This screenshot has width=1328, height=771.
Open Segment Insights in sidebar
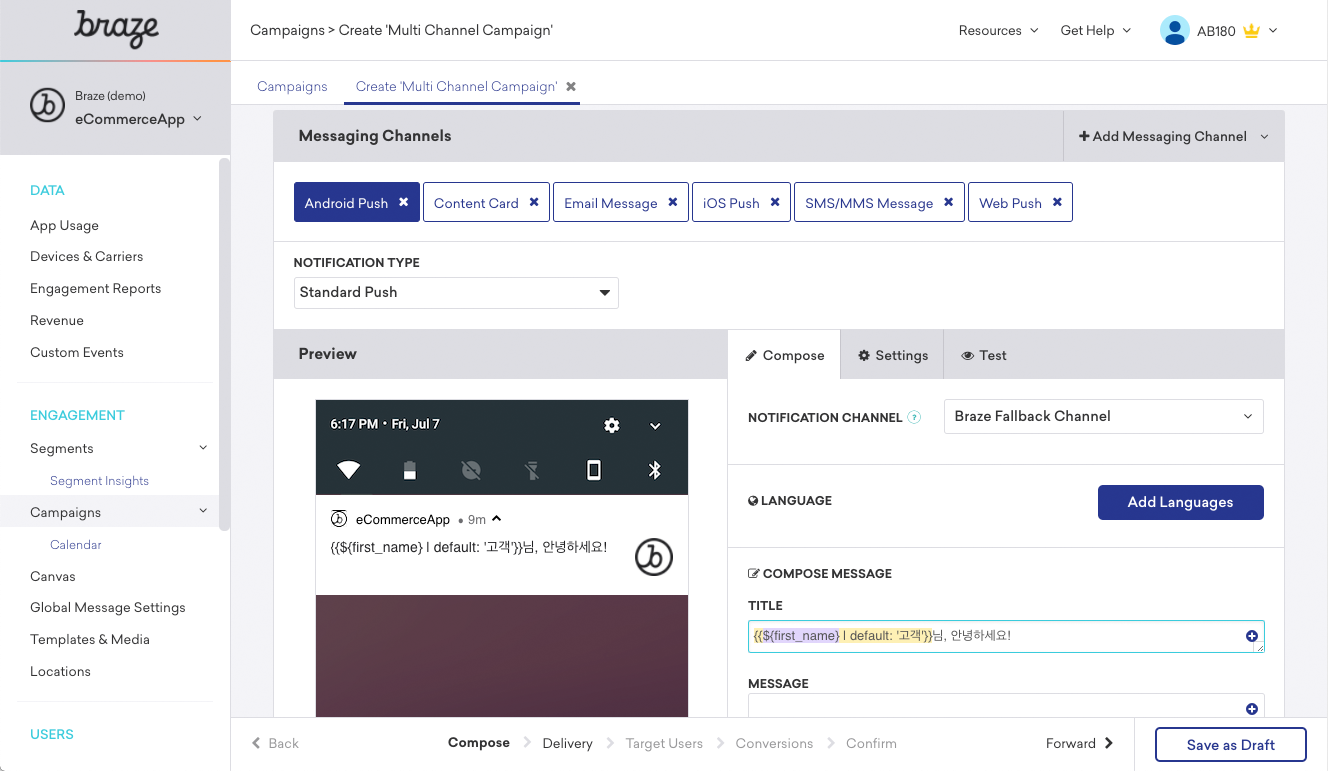click(99, 481)
